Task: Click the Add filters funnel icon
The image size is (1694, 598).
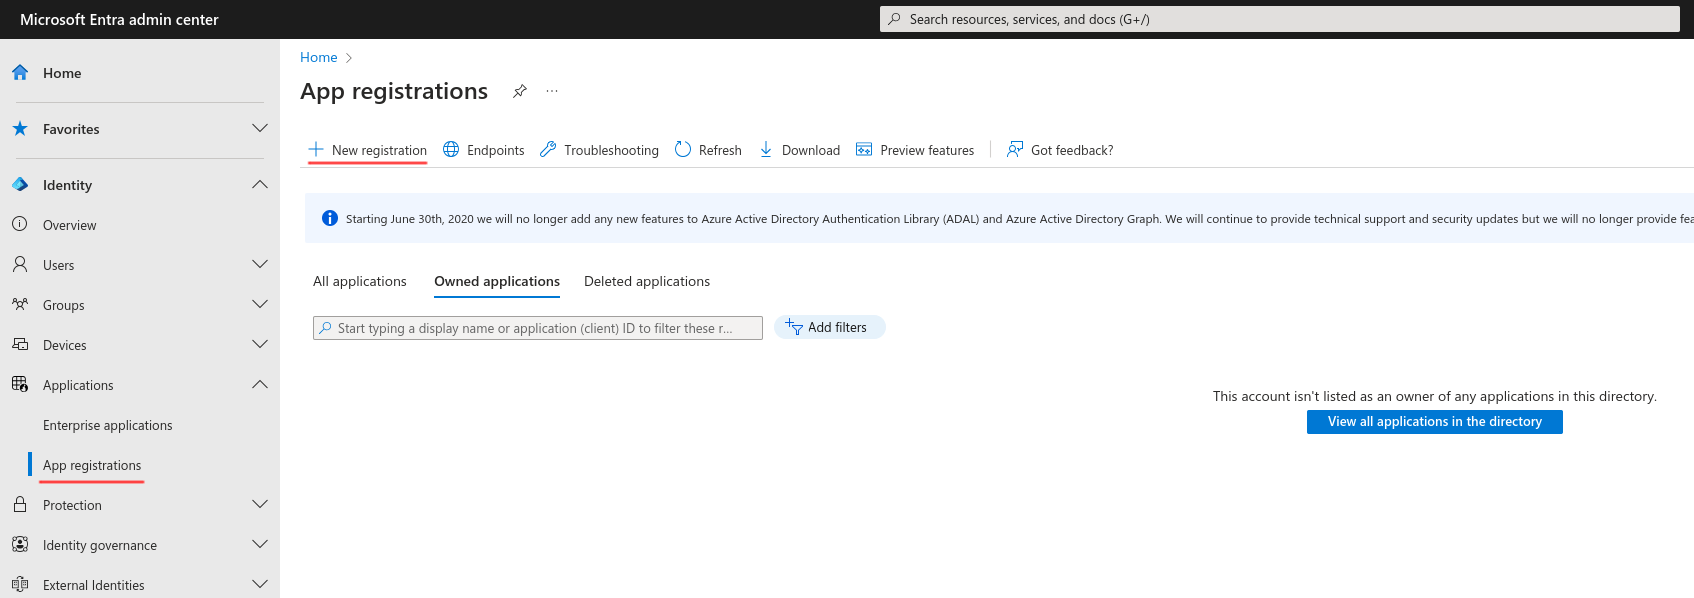Action: click(x=794, y=327)
